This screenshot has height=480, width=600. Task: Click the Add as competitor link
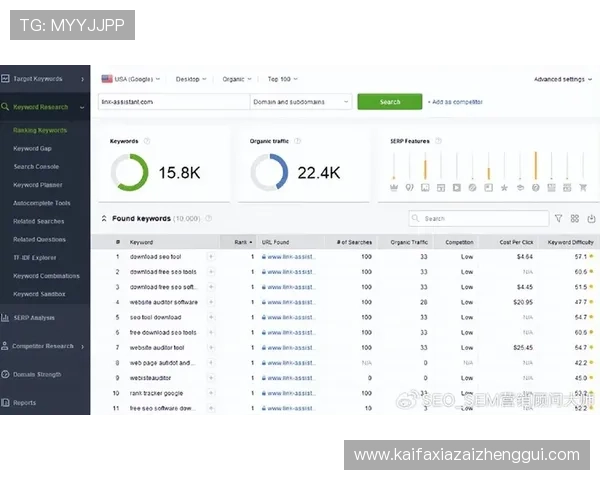(456, 102)
